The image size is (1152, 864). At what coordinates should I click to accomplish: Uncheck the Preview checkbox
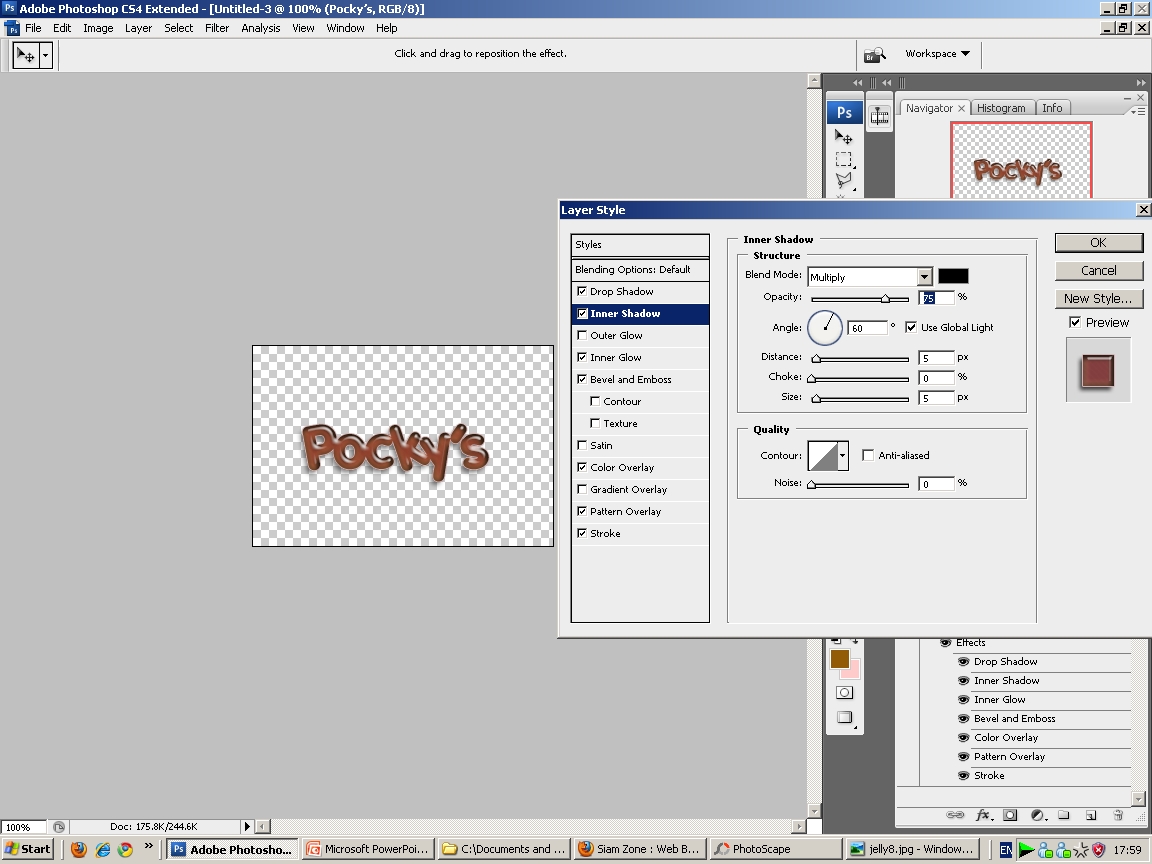(x=1075, y=322)
